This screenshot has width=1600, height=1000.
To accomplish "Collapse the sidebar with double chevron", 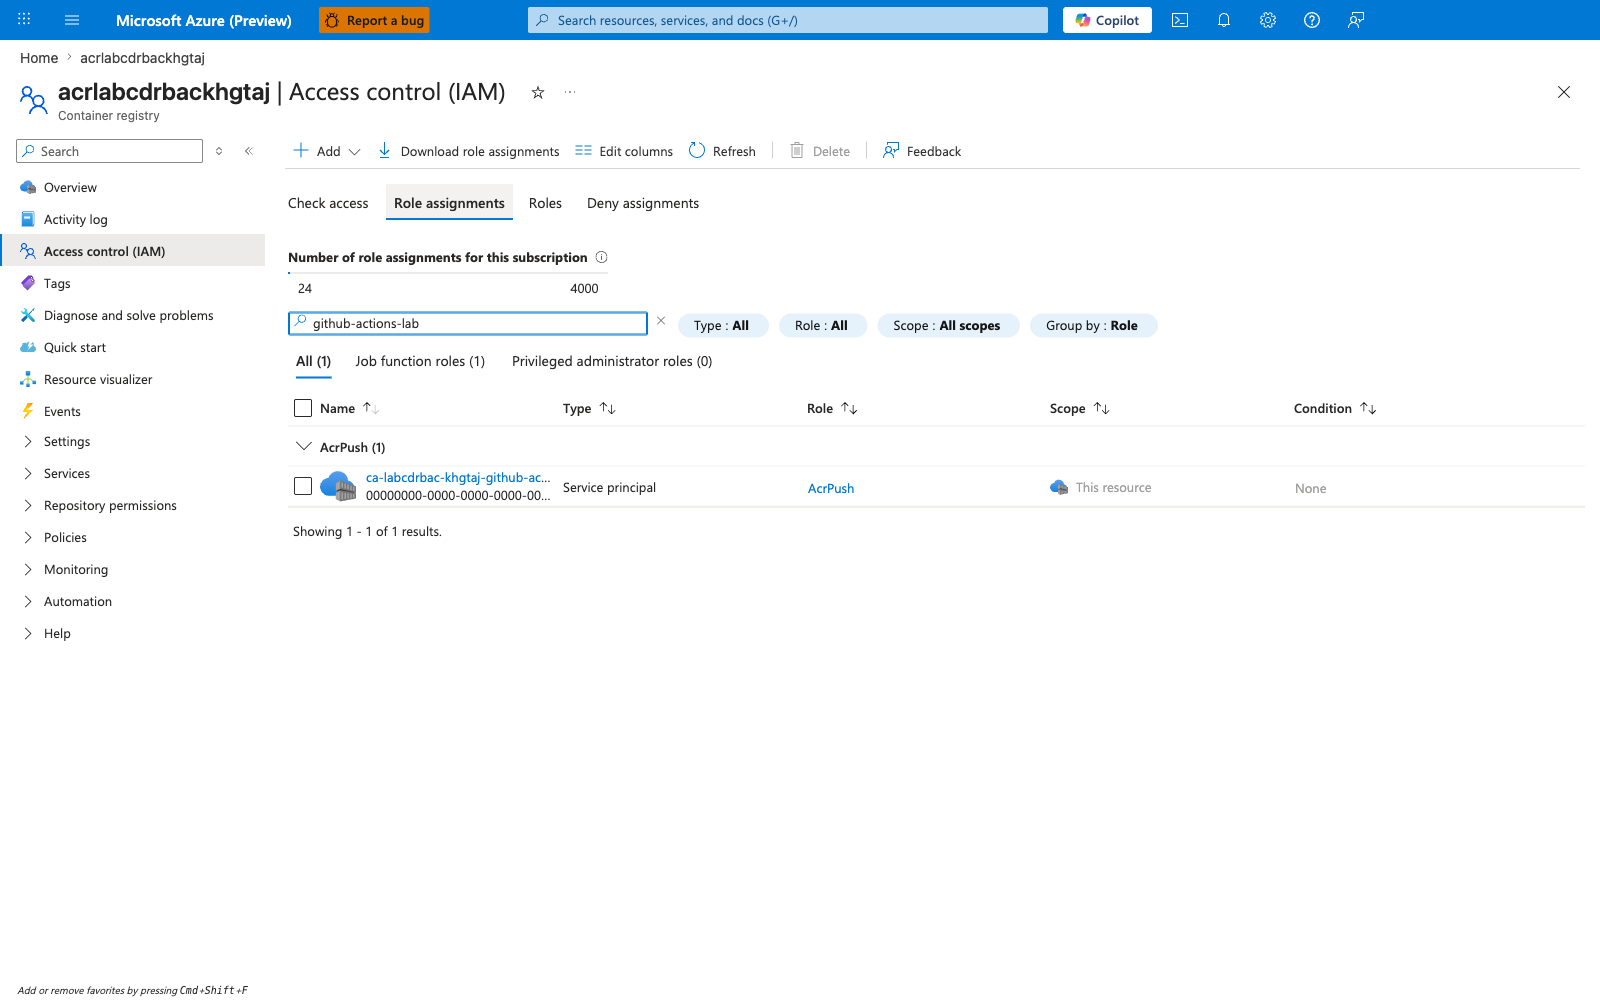I will point(249,151).
